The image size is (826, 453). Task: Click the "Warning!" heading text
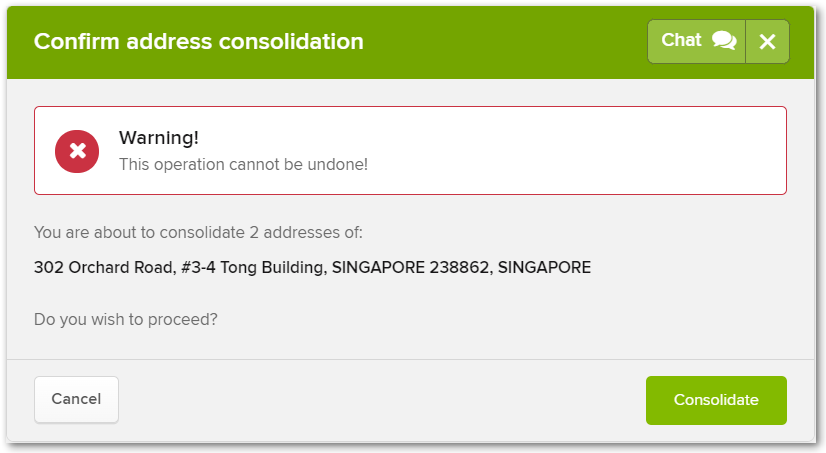[x=159, y=137]
